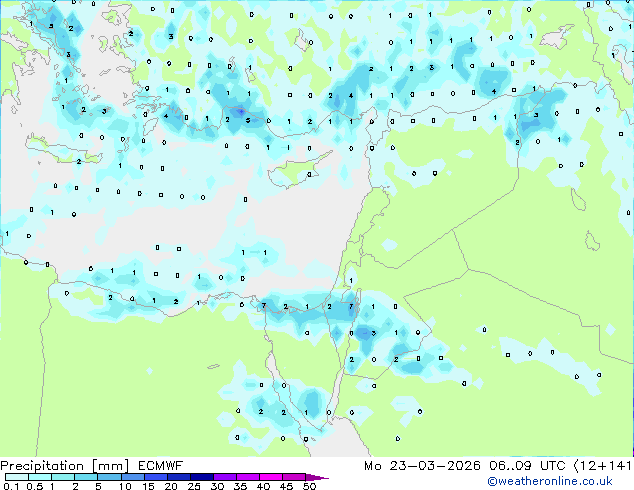Click the 0.1–0.5 mm legend color swatch
The height and width of the screenshot is (490, 634).
point(17,477)
